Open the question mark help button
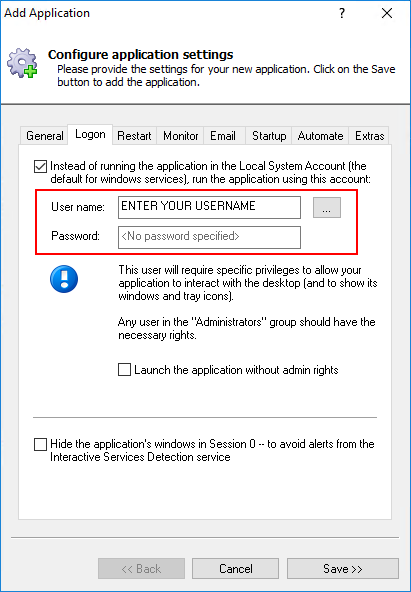This screenshot has width=411, height=592. tap(342, 13)
